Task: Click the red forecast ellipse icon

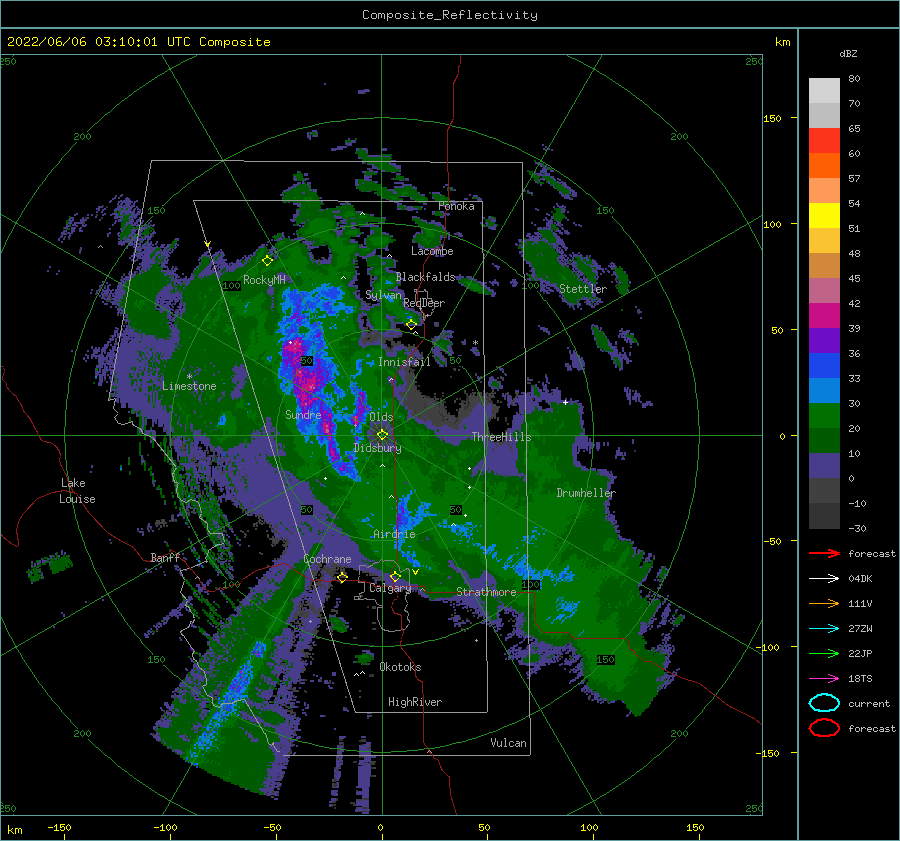Action: point(824,728)
